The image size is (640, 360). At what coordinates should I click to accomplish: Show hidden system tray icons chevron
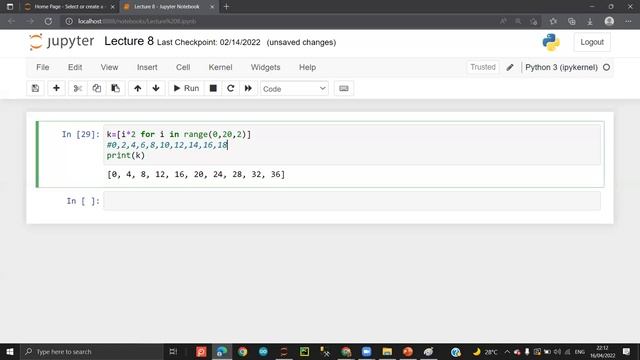pos(507,352)
